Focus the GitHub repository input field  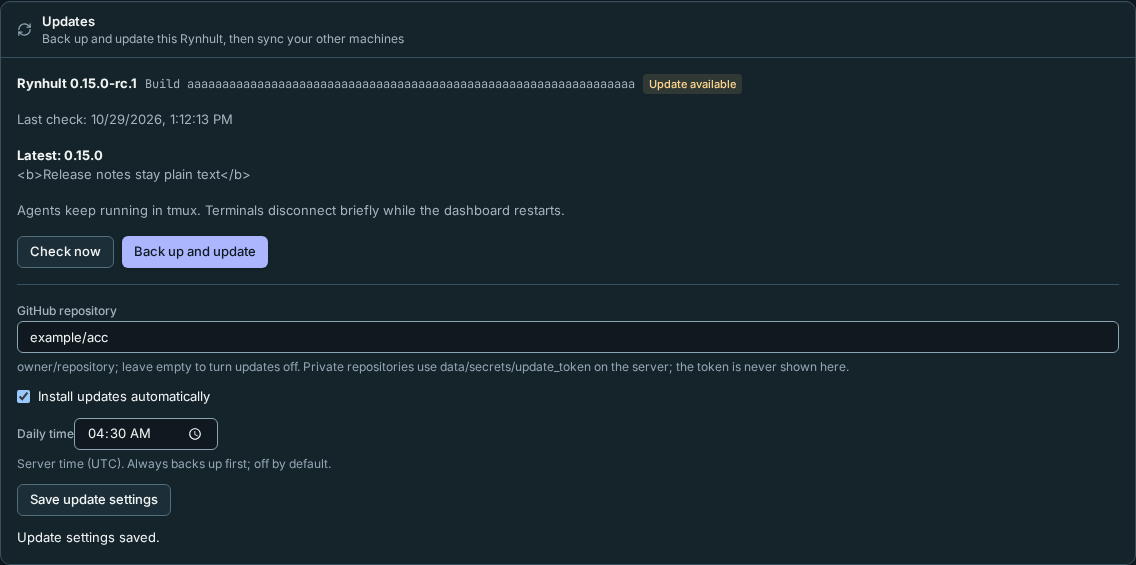pos(568,337)
